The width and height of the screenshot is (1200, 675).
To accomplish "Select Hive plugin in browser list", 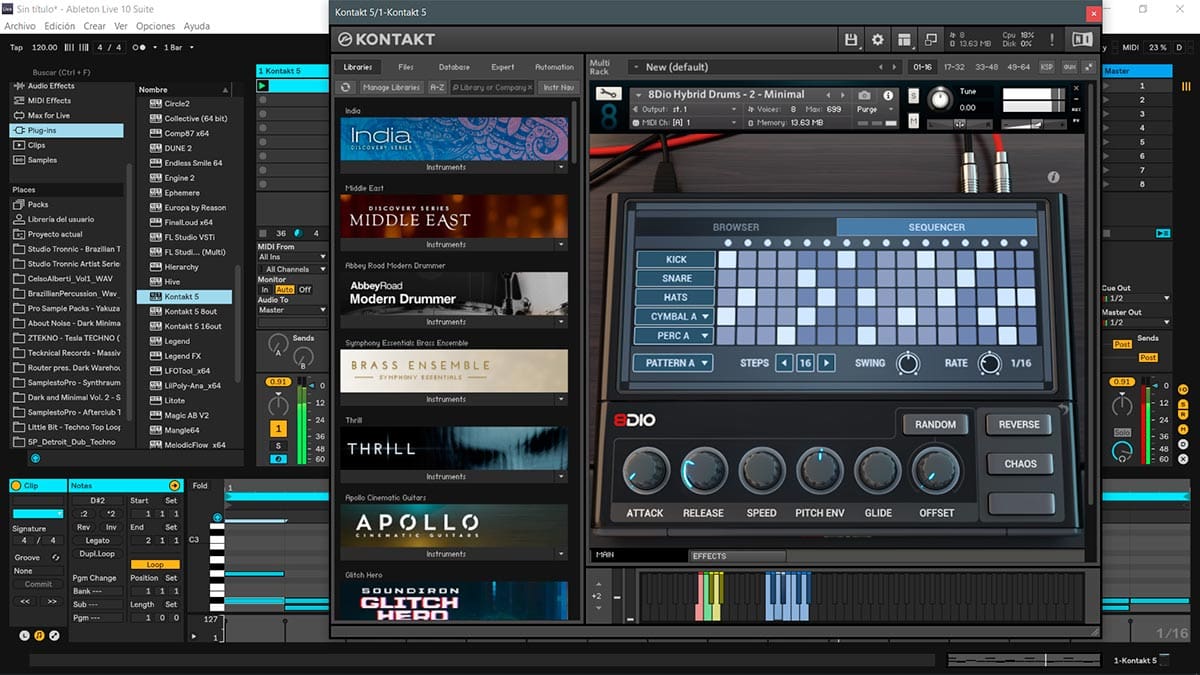I will pyautogui.click(x=172, y=282).
